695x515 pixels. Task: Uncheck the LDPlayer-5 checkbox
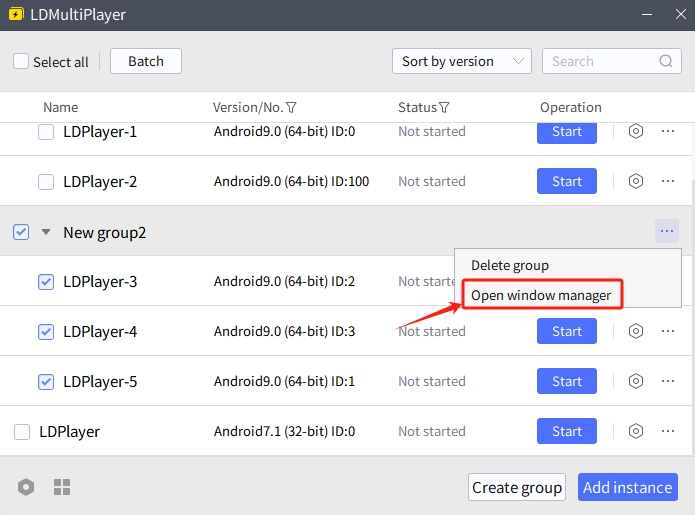tap(46, 382)
